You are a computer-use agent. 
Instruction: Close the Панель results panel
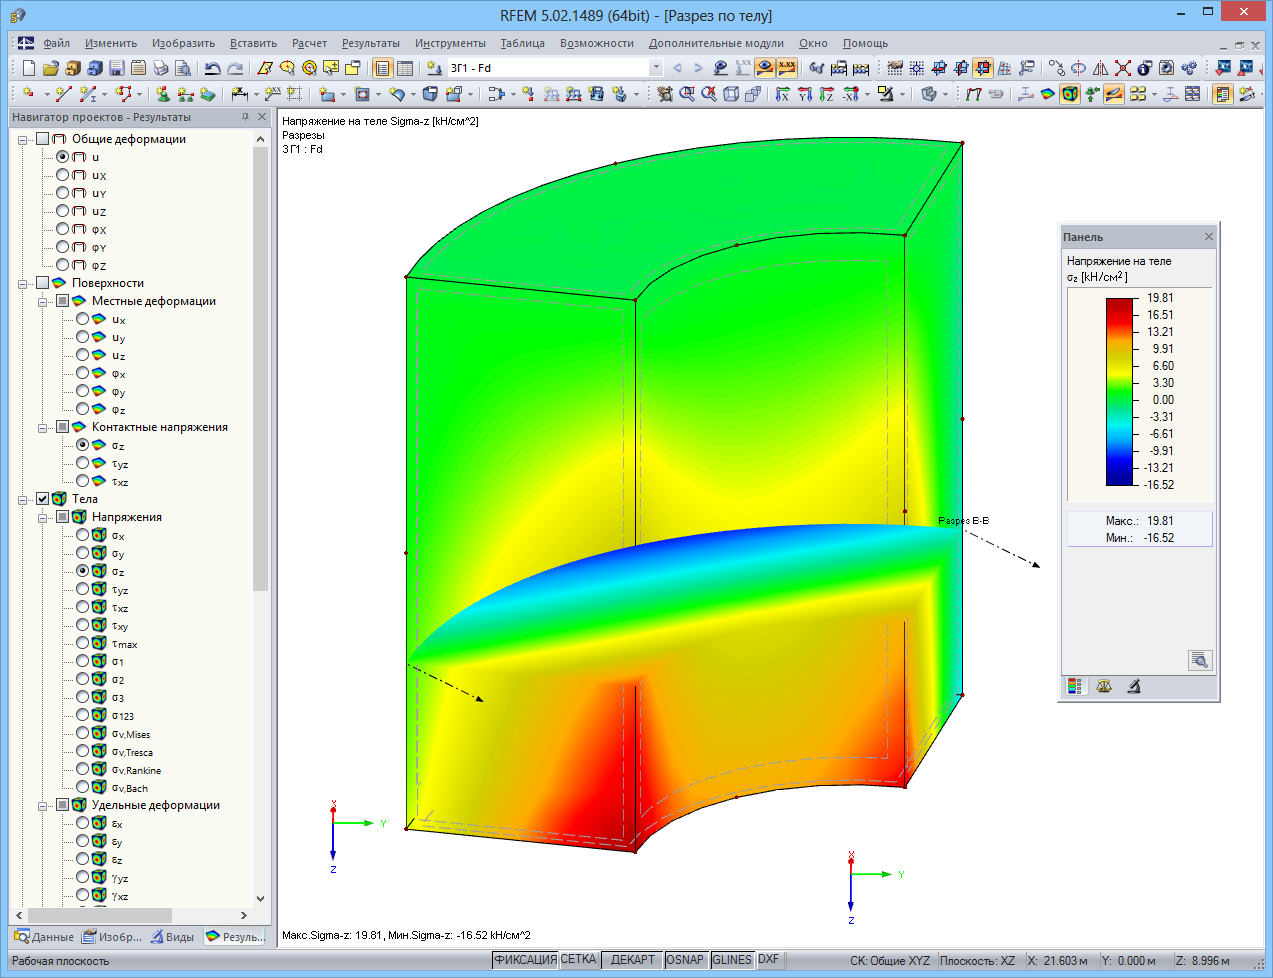click(1208, 237)
